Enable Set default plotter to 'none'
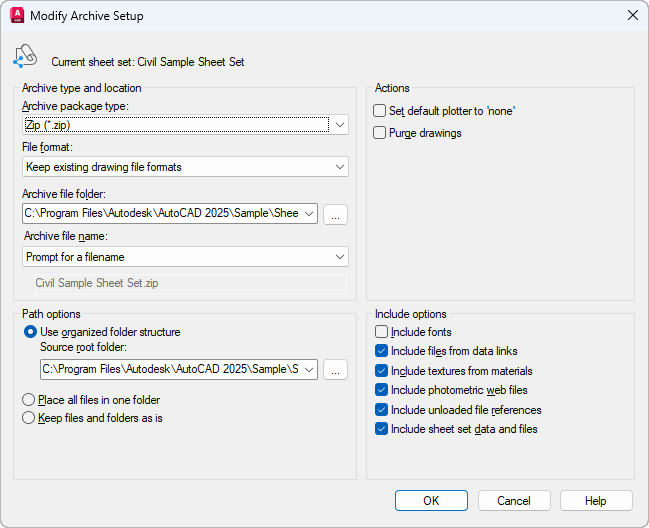 (x=380, y=111)
